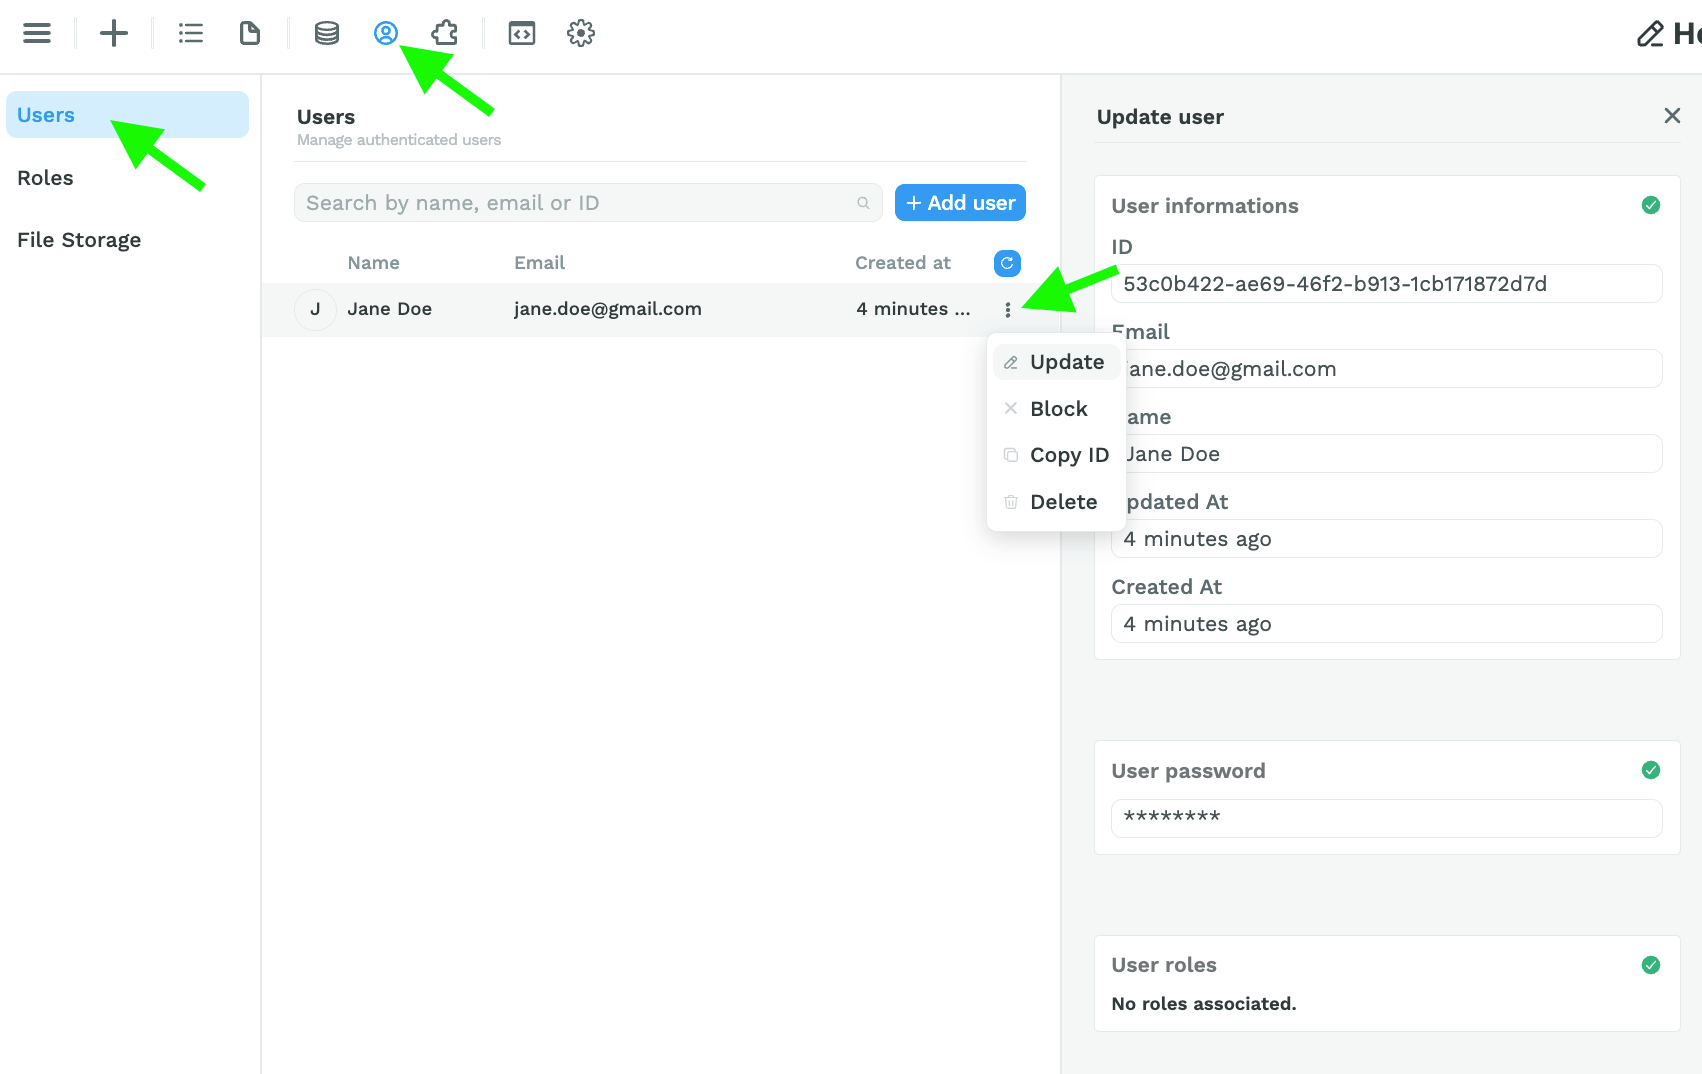Click jane.doe@gmail.com in the users table

pos(608,309)
